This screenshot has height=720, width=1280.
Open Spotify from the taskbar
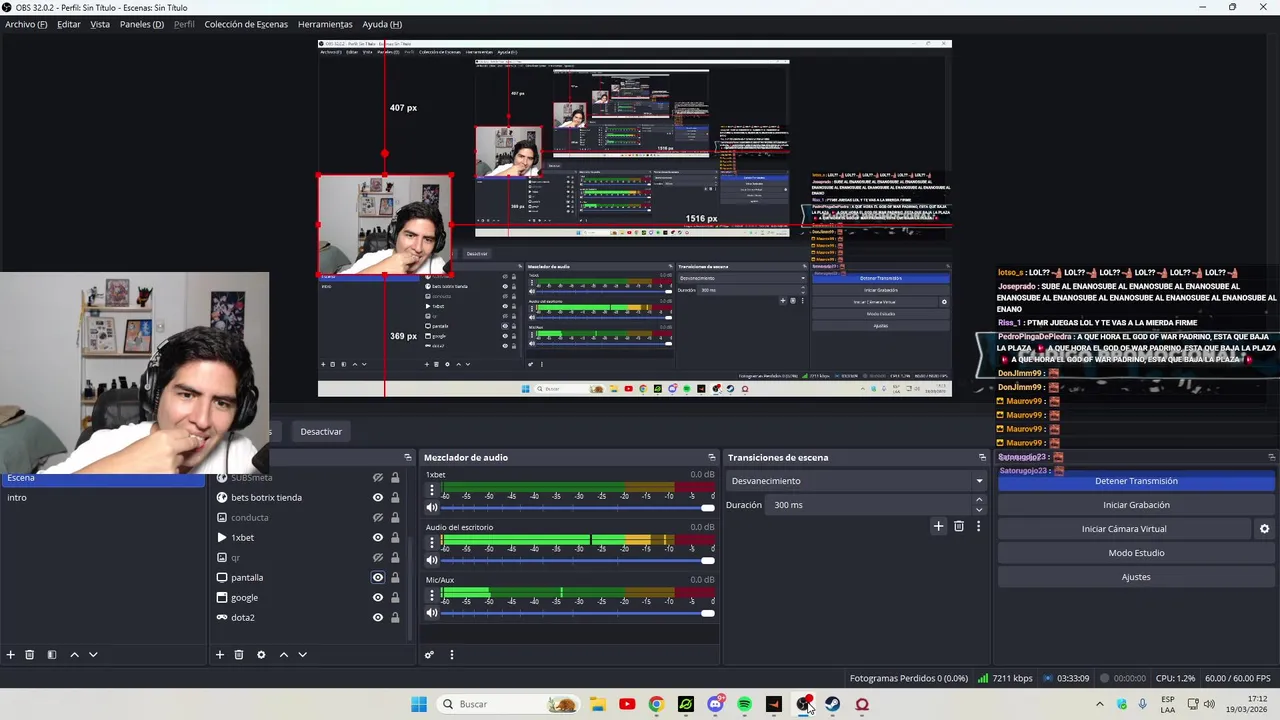pyautogui.click(x=744, y=704)
